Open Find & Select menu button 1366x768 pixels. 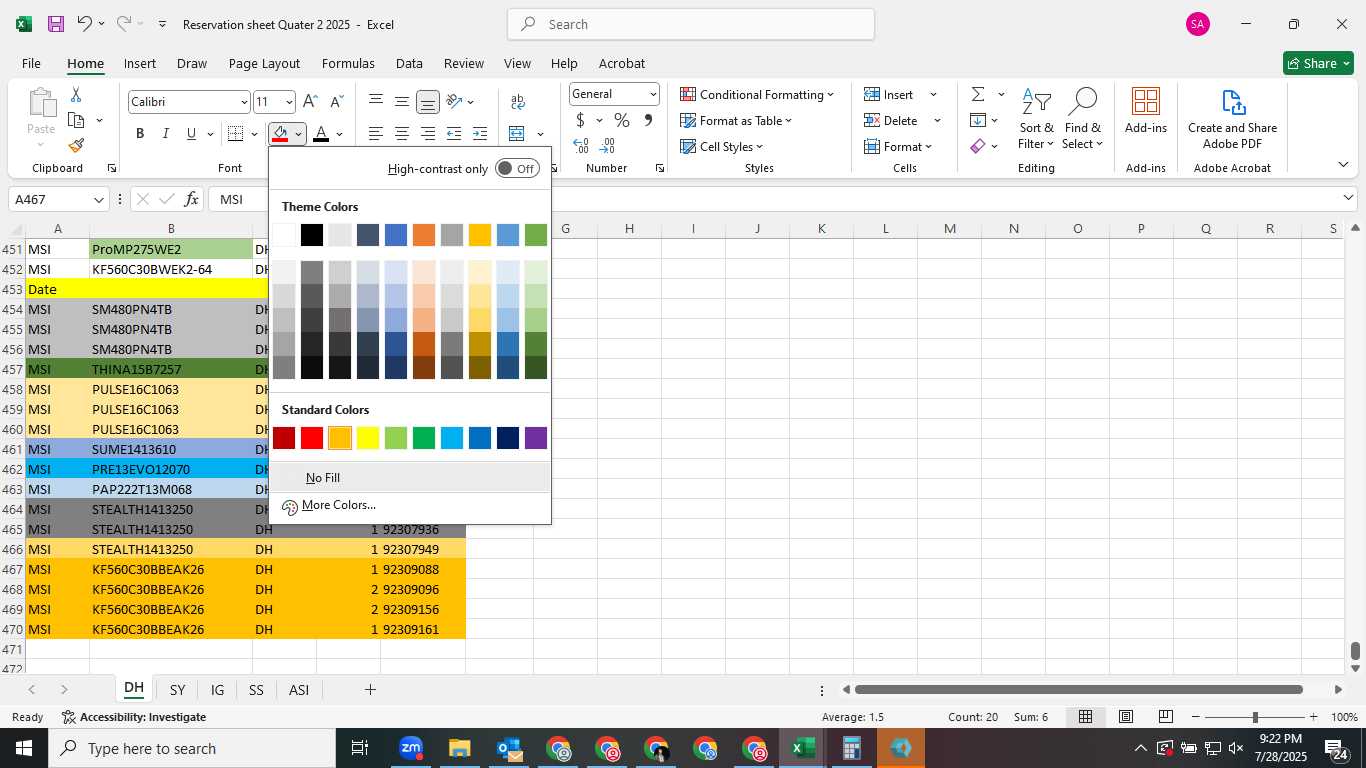point(1083,118)
